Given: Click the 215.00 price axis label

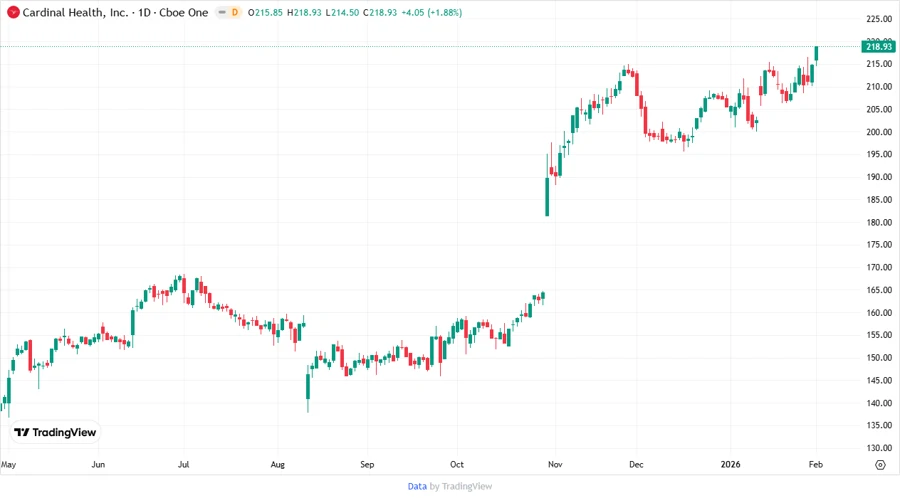Looking at the screenshot, I should pos(879,64).
